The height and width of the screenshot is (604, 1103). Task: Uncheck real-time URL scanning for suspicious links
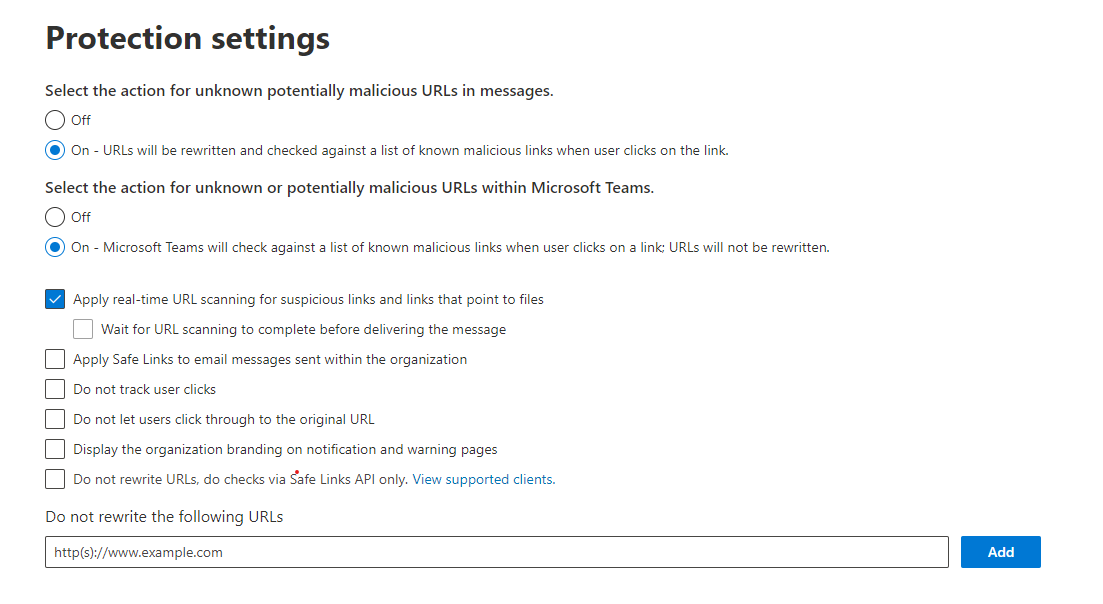pyautogui.click(x=55, y=298)
